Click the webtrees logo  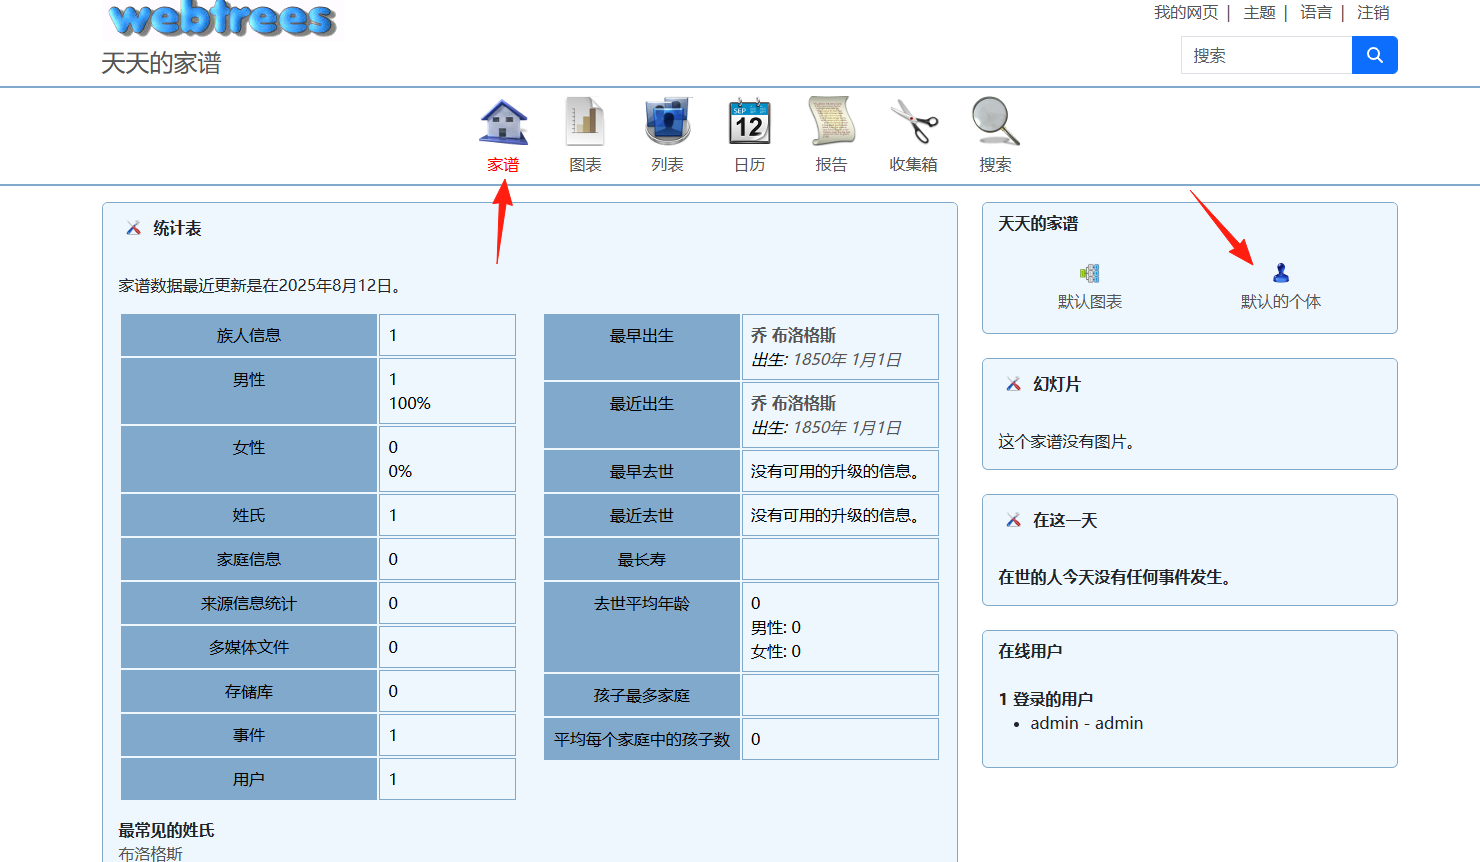[x=222, y=18]
